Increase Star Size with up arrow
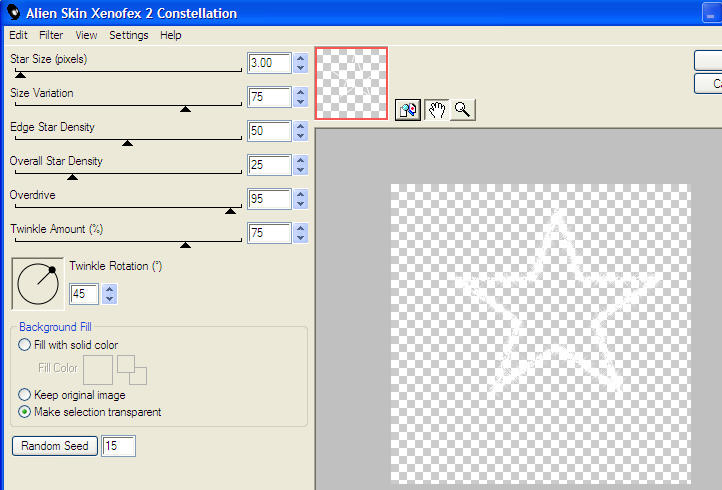Viewport: 722px width, 490px height. [301, 58]
